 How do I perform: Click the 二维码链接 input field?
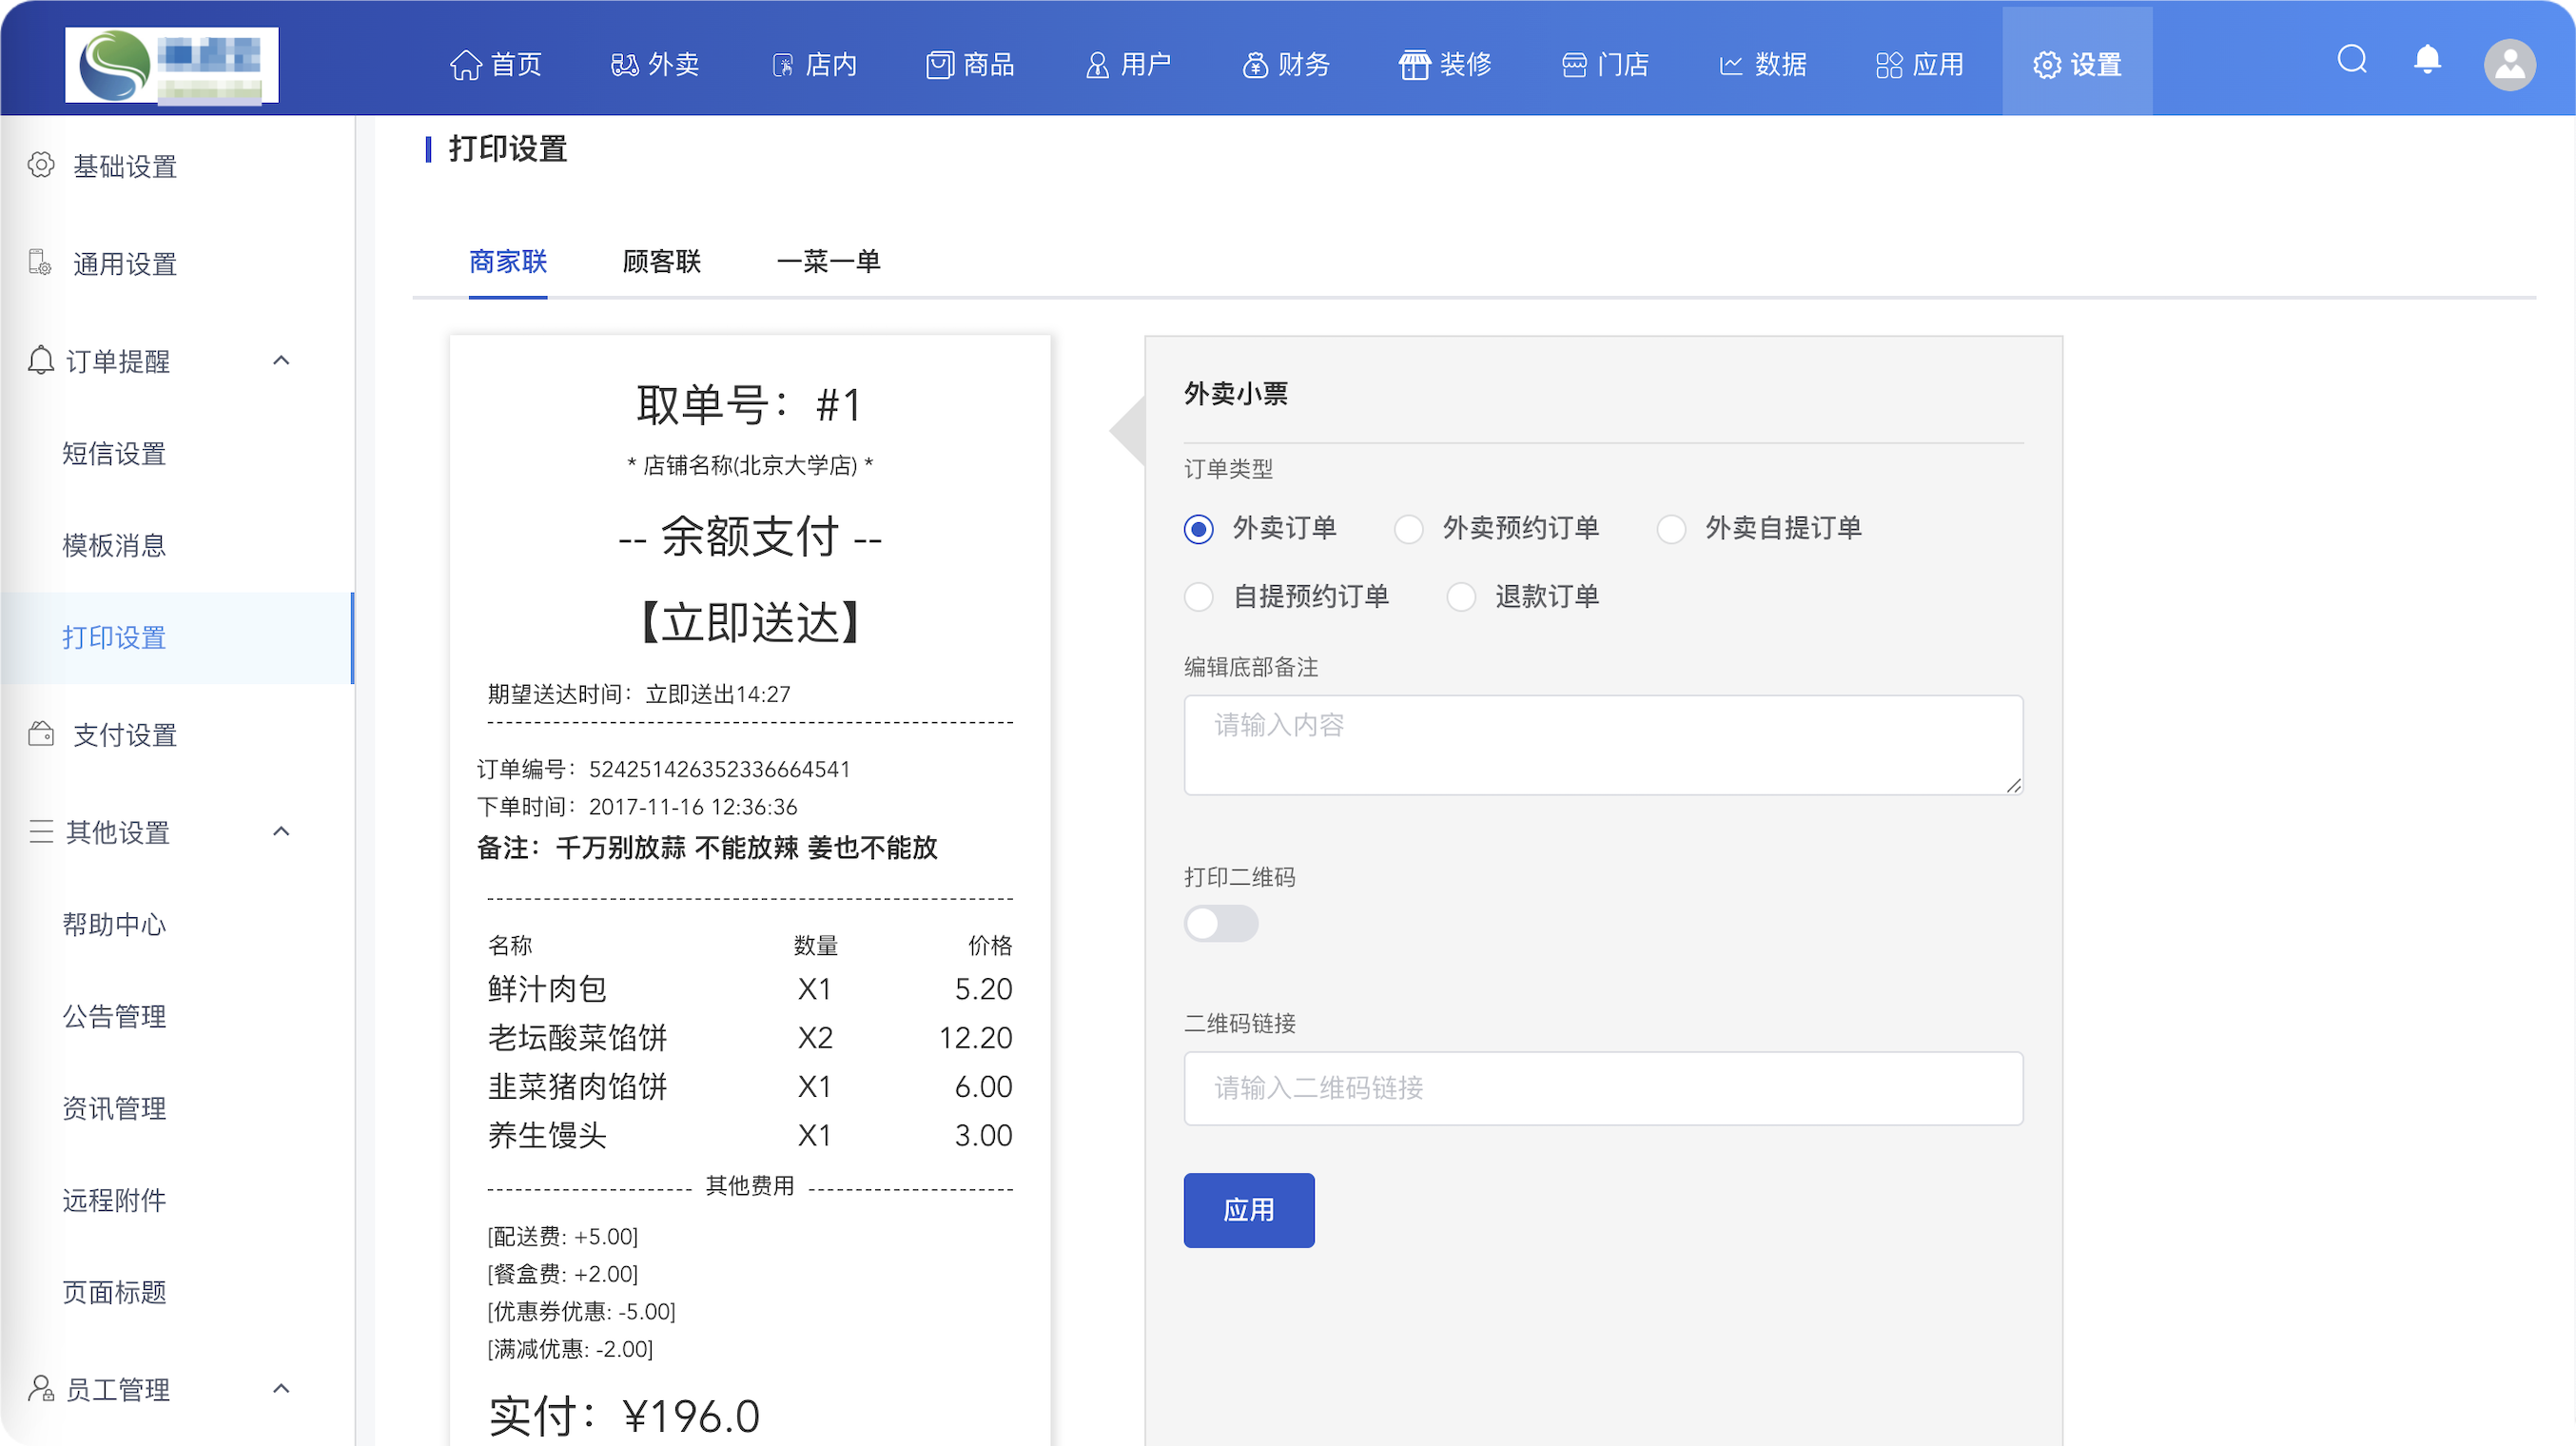pos(1602,1088)
